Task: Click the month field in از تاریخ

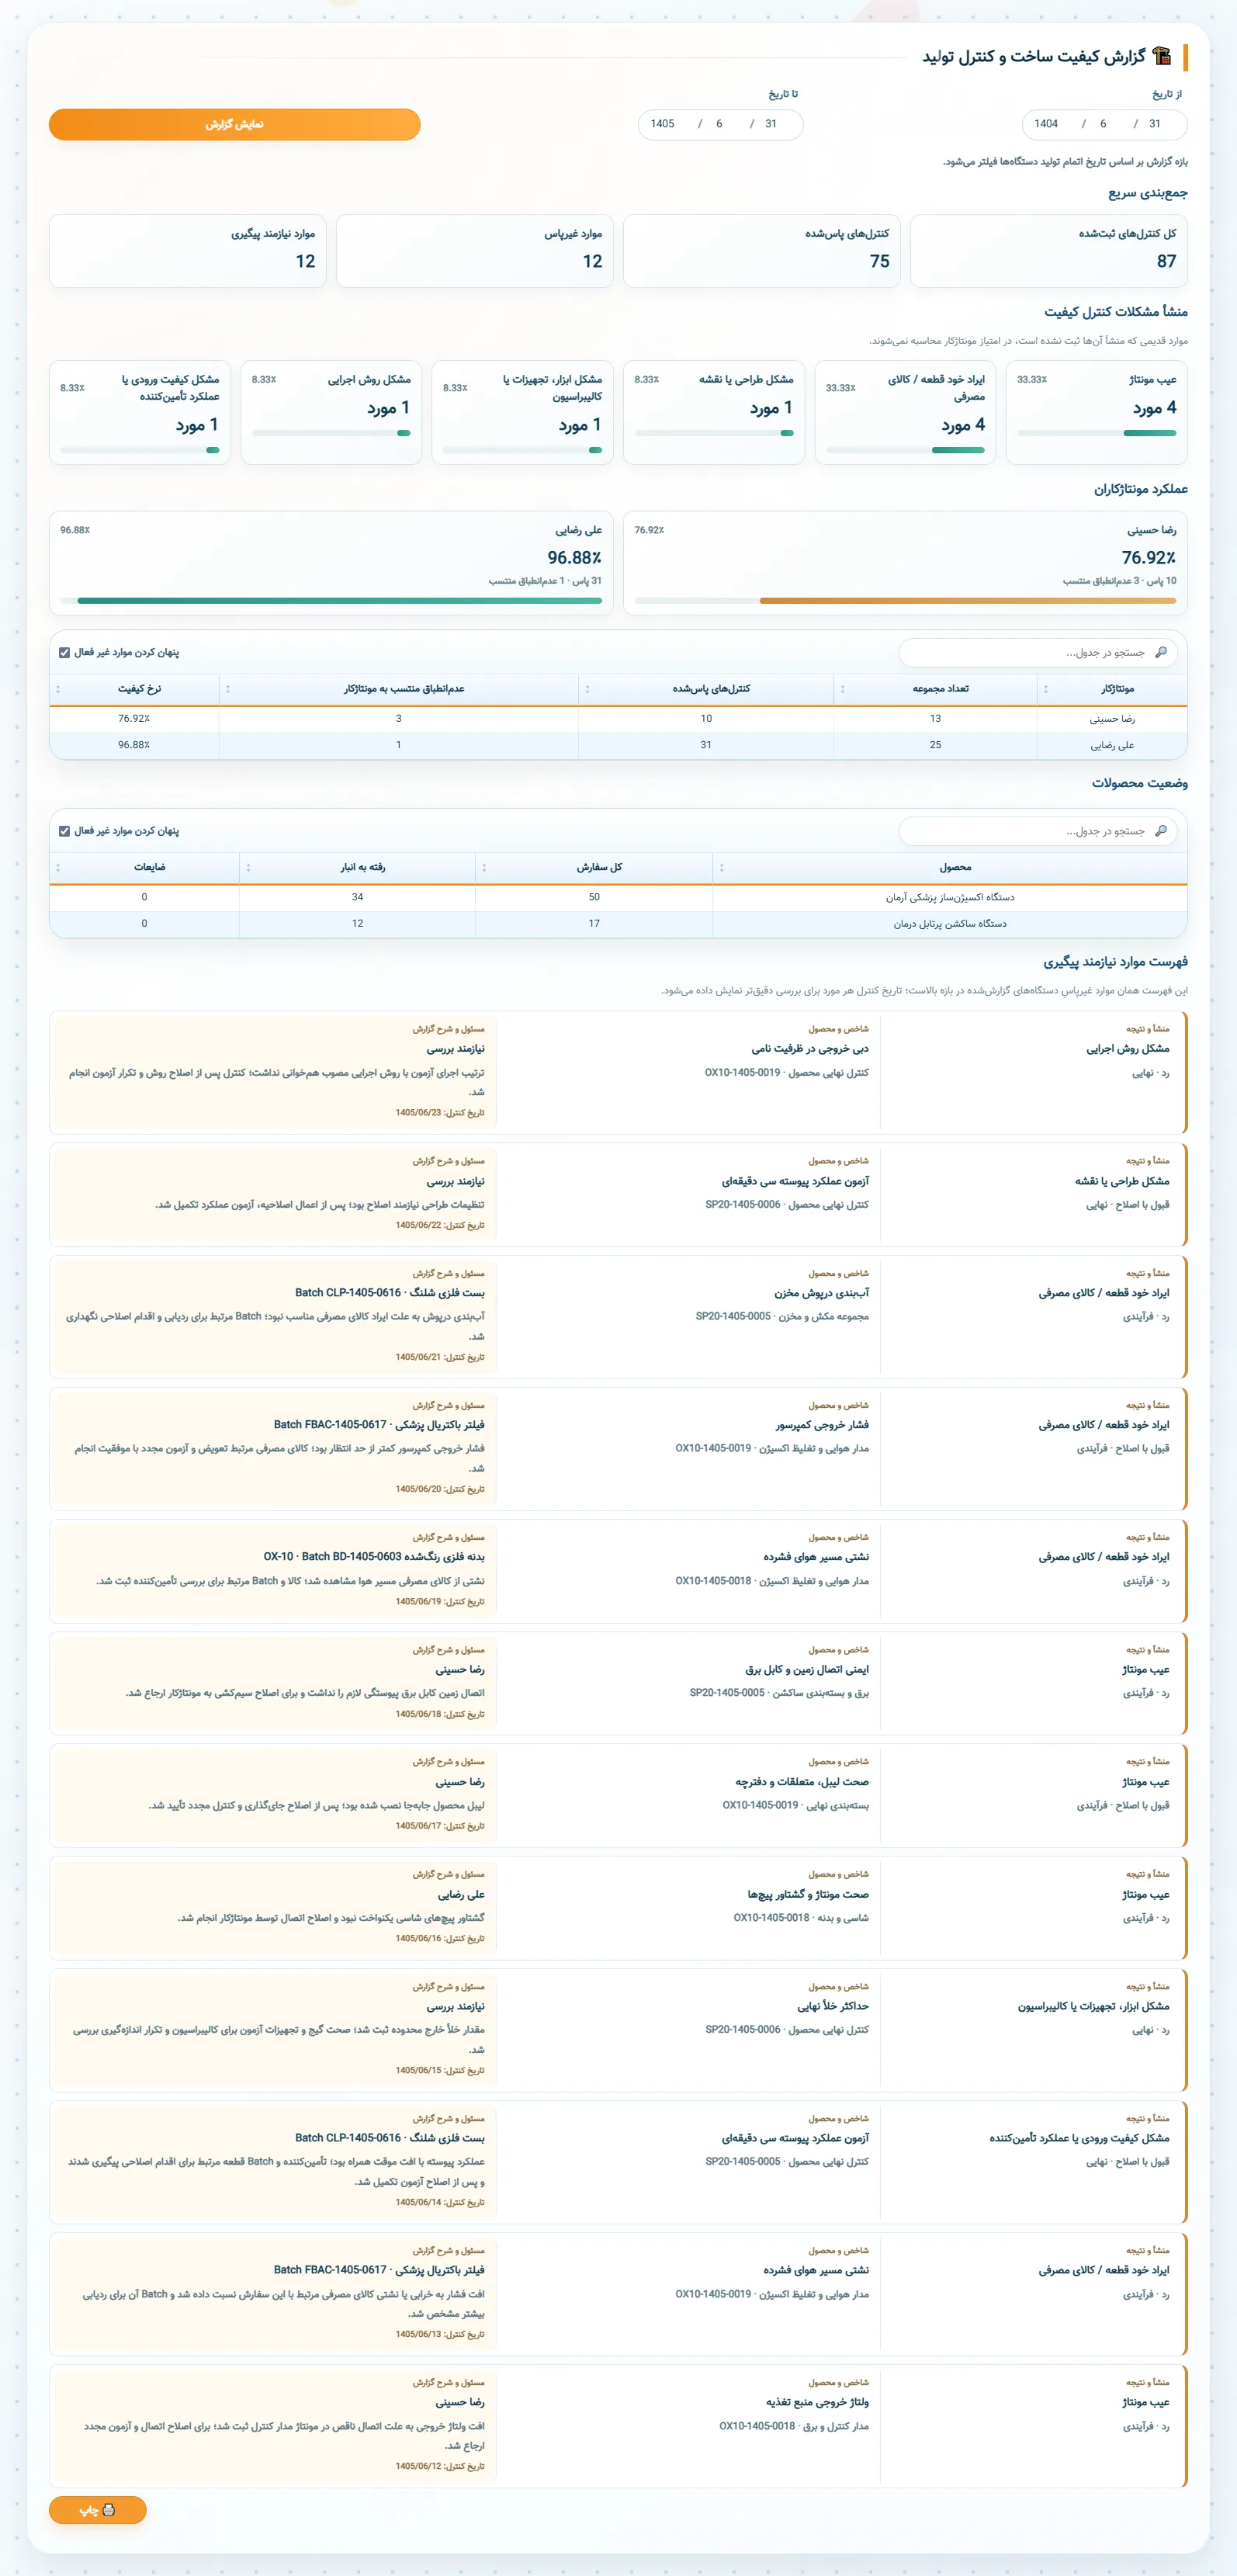Action: [1103, 124]
